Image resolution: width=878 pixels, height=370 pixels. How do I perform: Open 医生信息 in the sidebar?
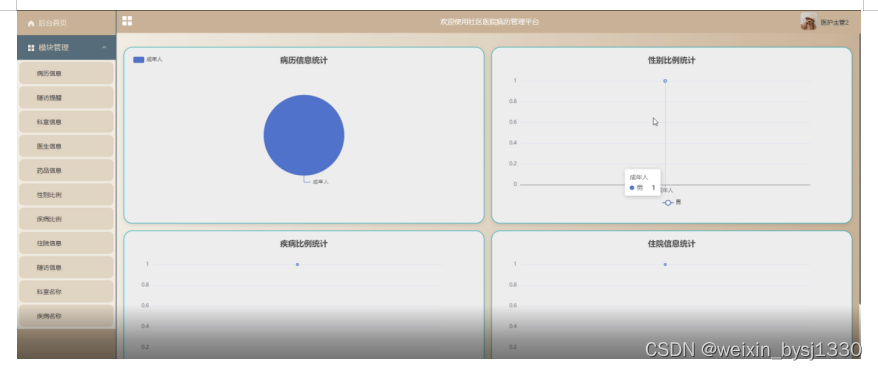coord(66,146)
